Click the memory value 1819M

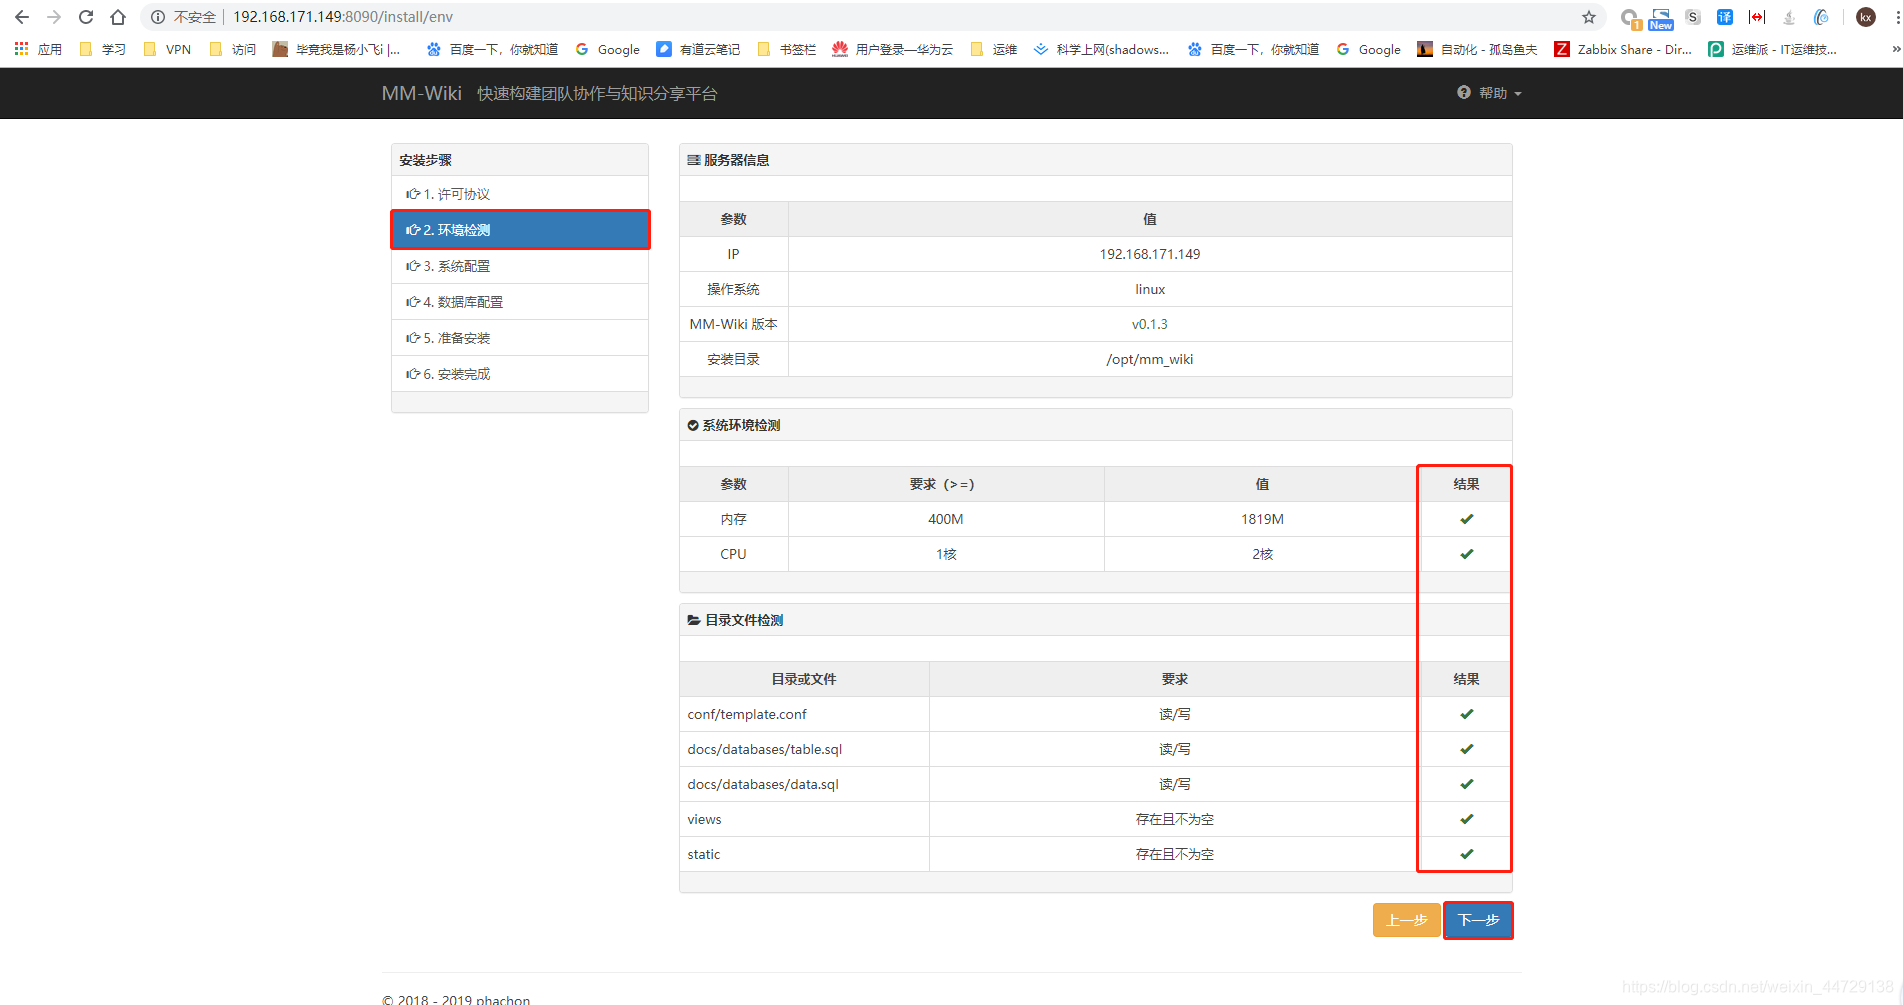1262,519
